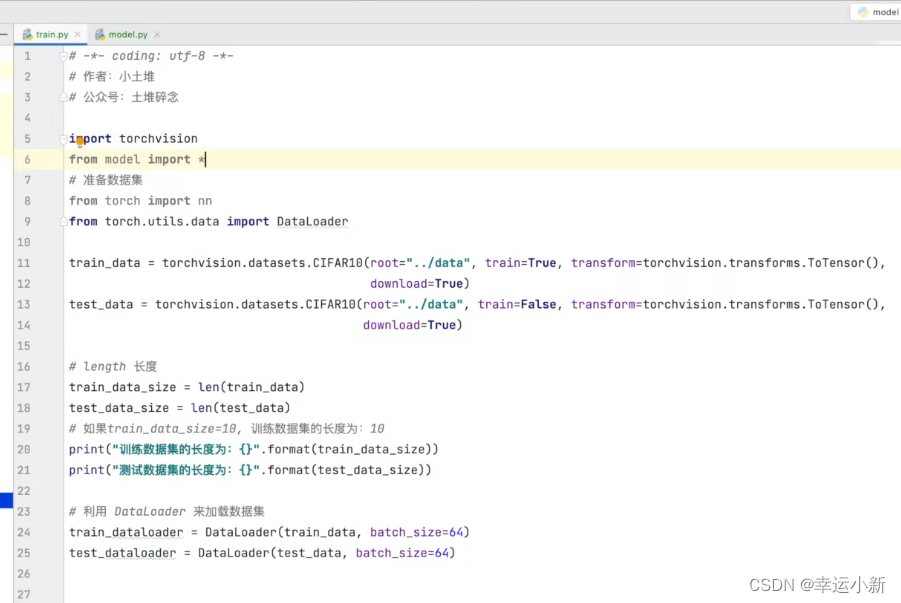901x603 pixels.
Task: Close the train.py tab
Action: coord(78,35)
